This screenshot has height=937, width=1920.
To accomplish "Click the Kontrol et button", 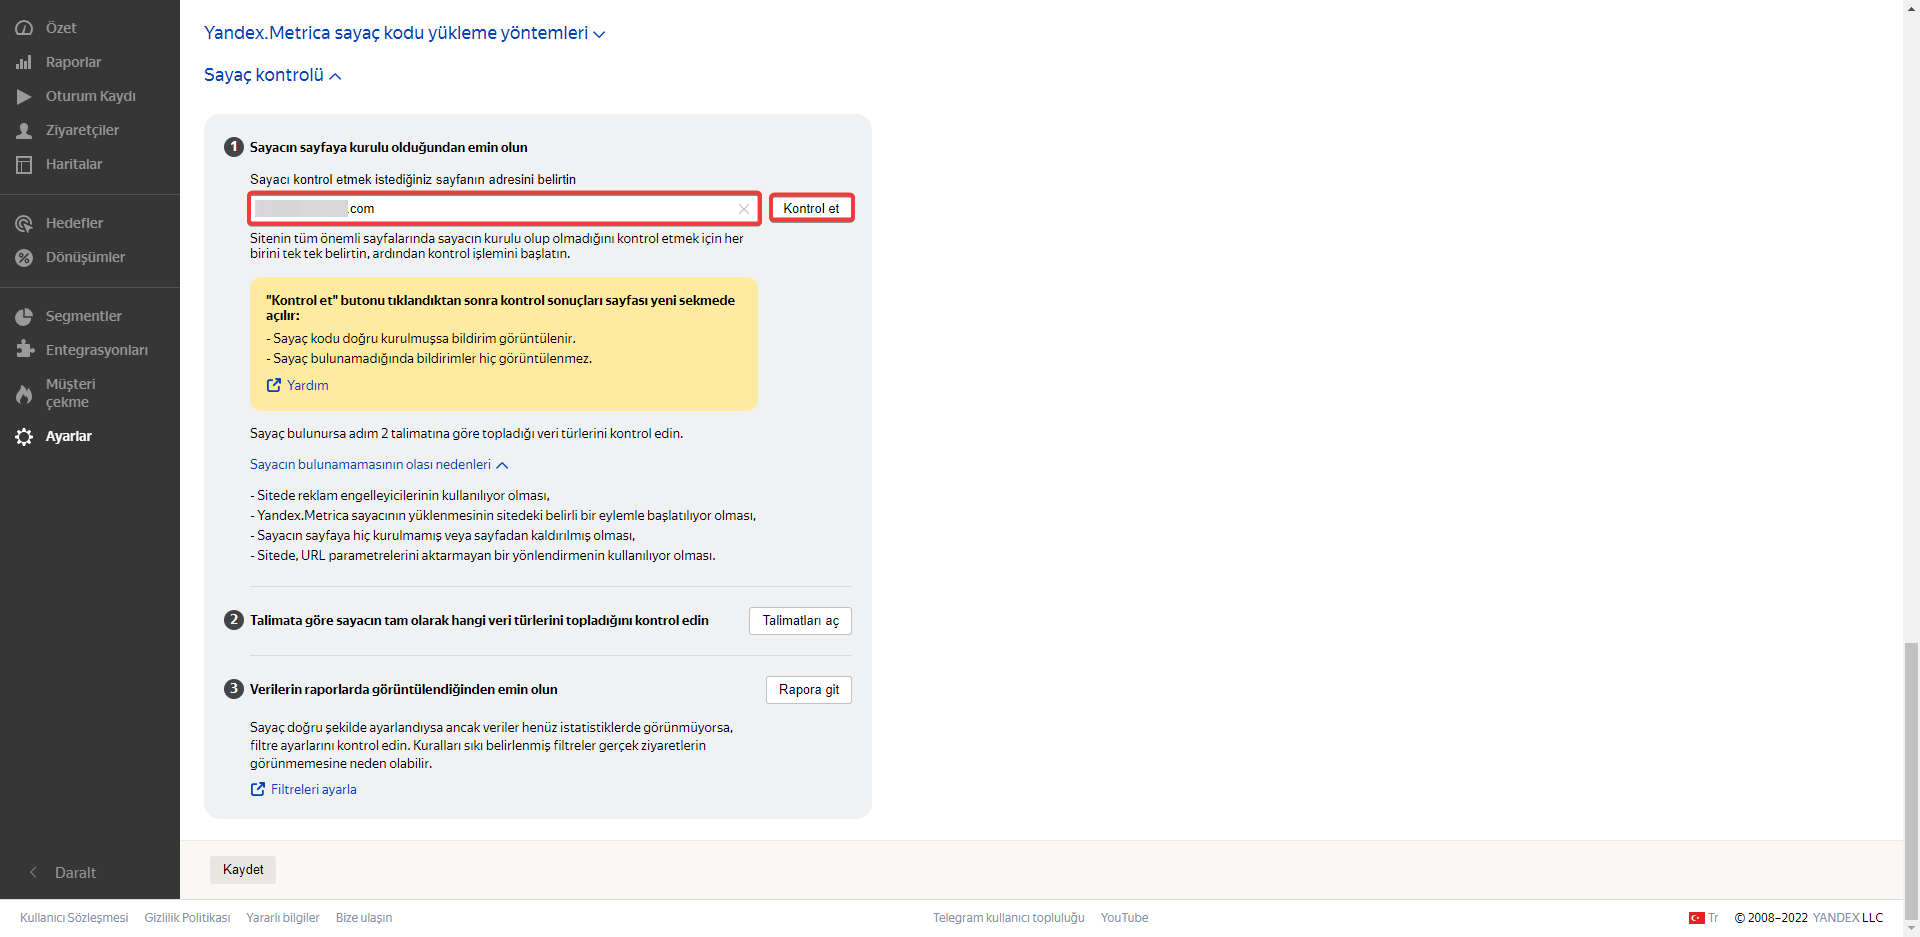I will [x=811, y=208].
